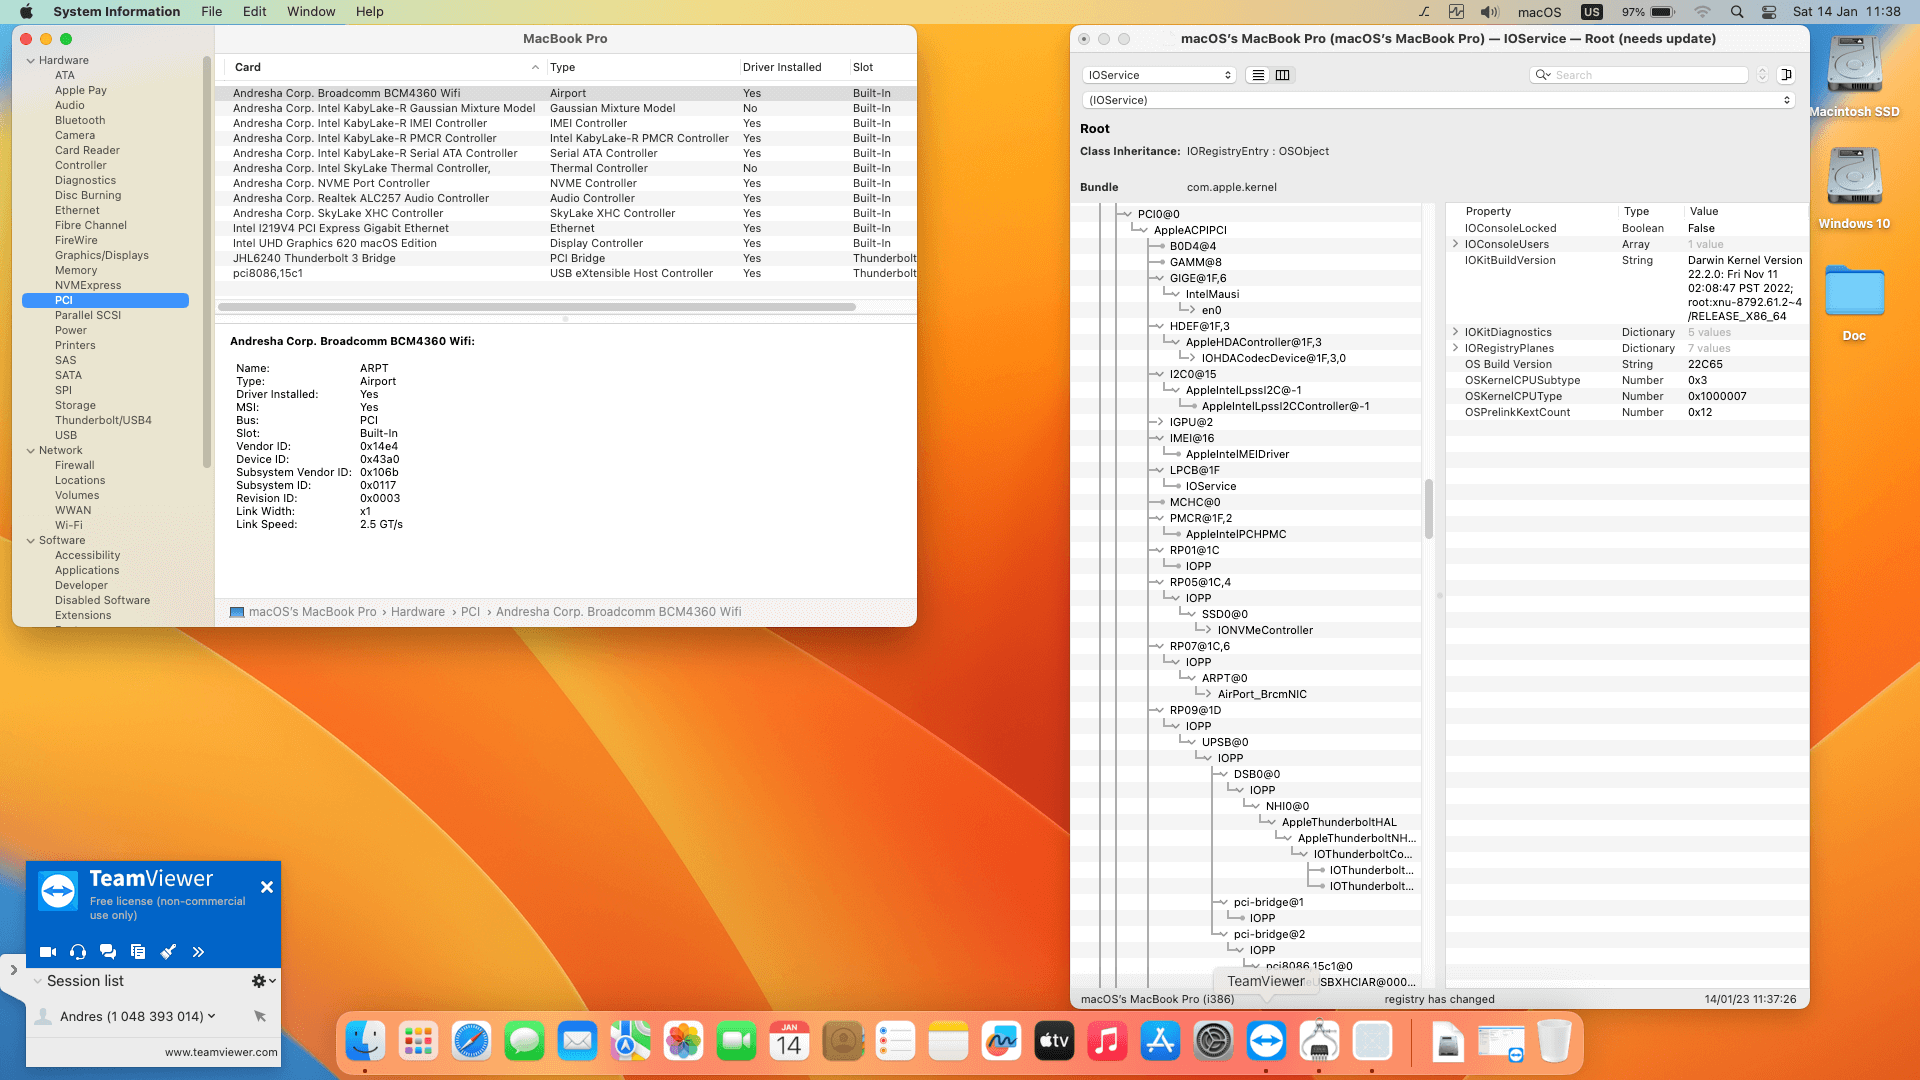Viewport: 1920px width, 1080px height.
Task: Open Spotlight search in the menu bar
Action: pyautogui.click(x=1737, y=12)
